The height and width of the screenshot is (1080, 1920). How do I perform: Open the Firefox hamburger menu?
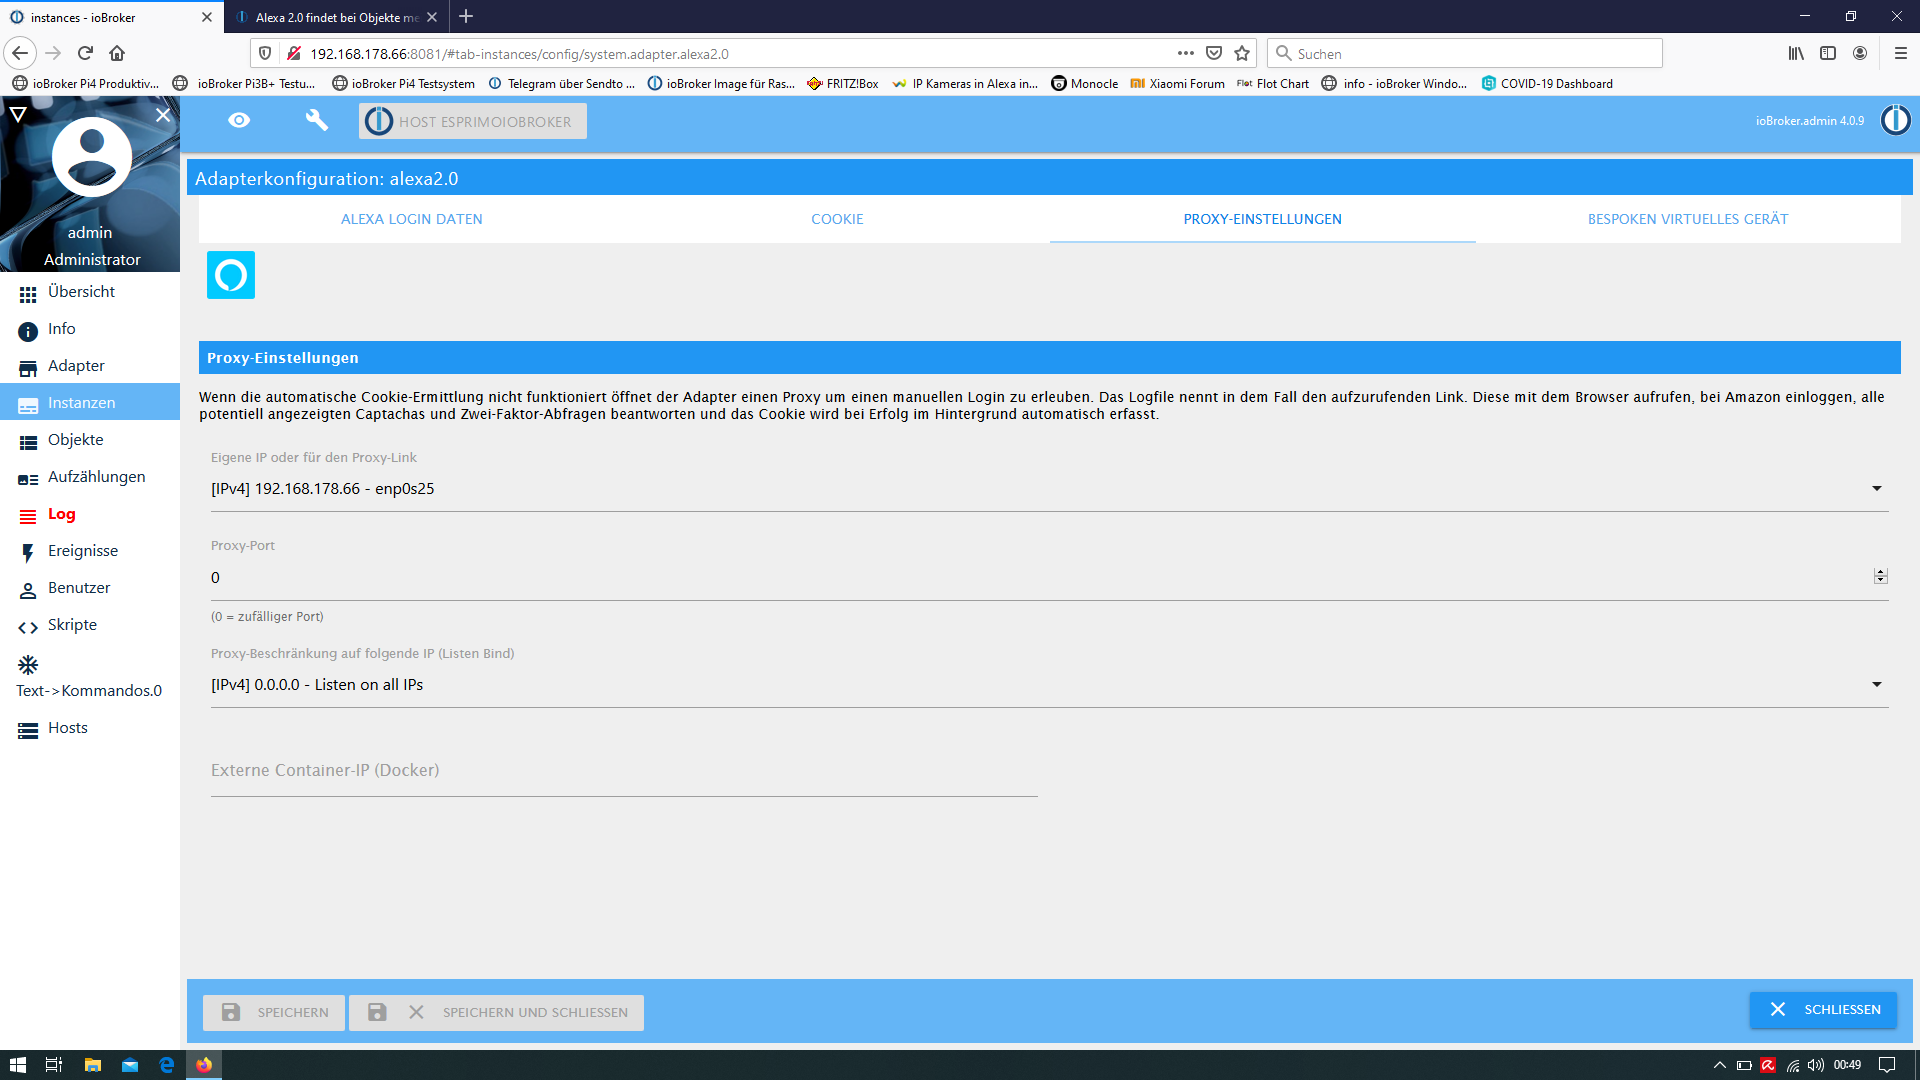[x=1901, y=53]
